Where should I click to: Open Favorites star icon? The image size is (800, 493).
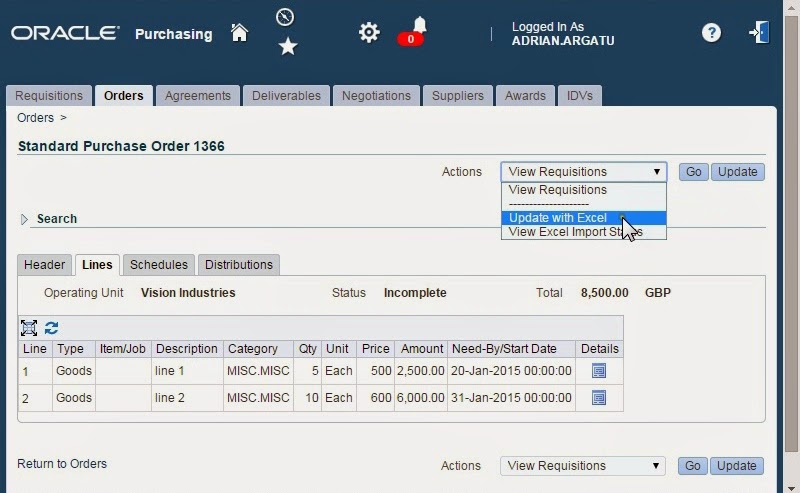coord(288,46)
